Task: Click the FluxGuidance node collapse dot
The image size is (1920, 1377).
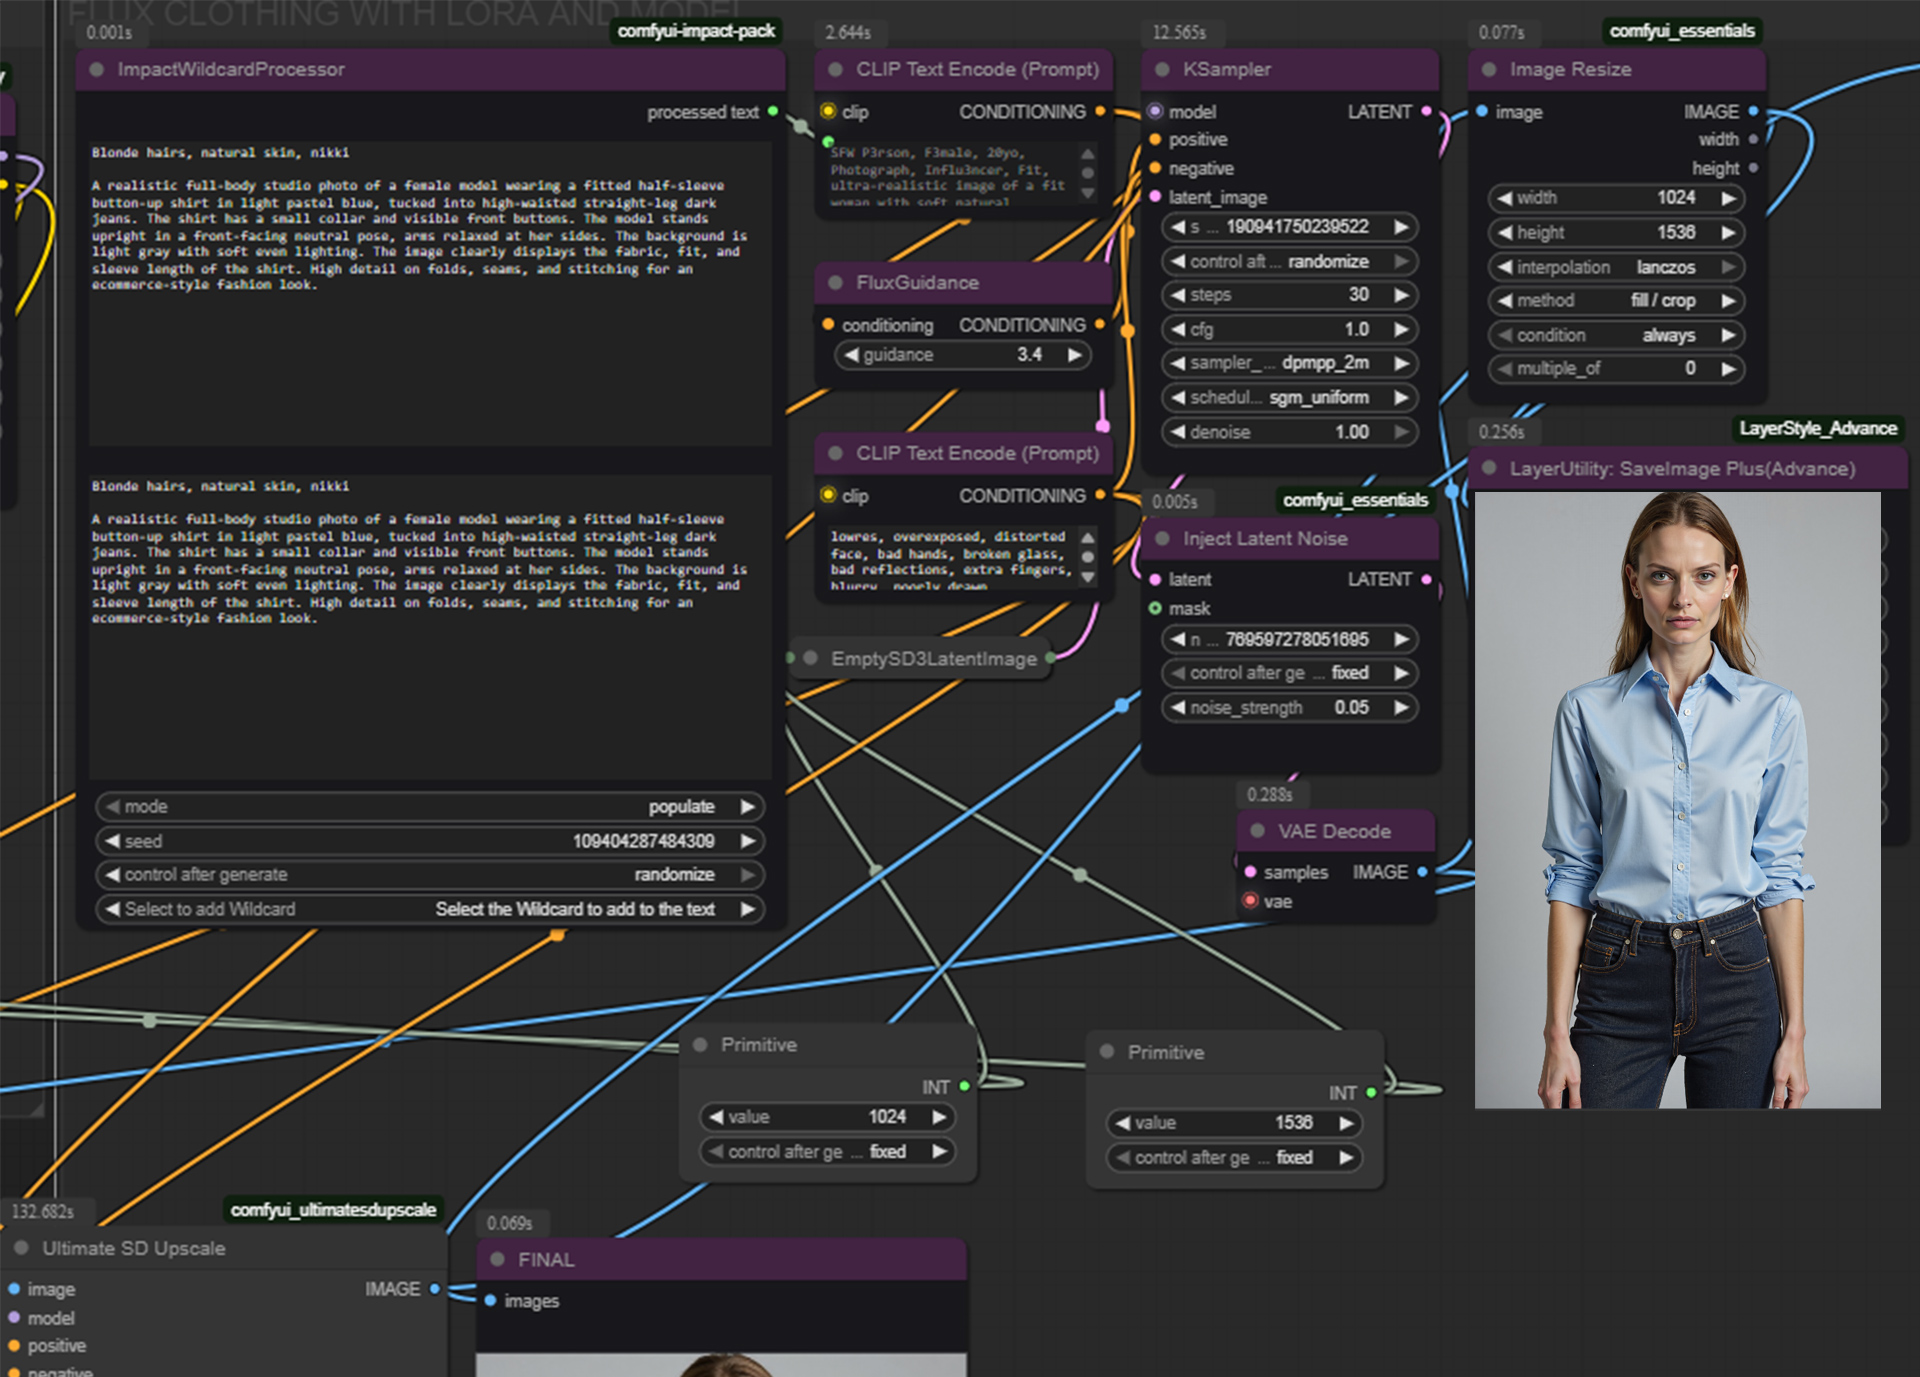Action: [x=835, y=283]
